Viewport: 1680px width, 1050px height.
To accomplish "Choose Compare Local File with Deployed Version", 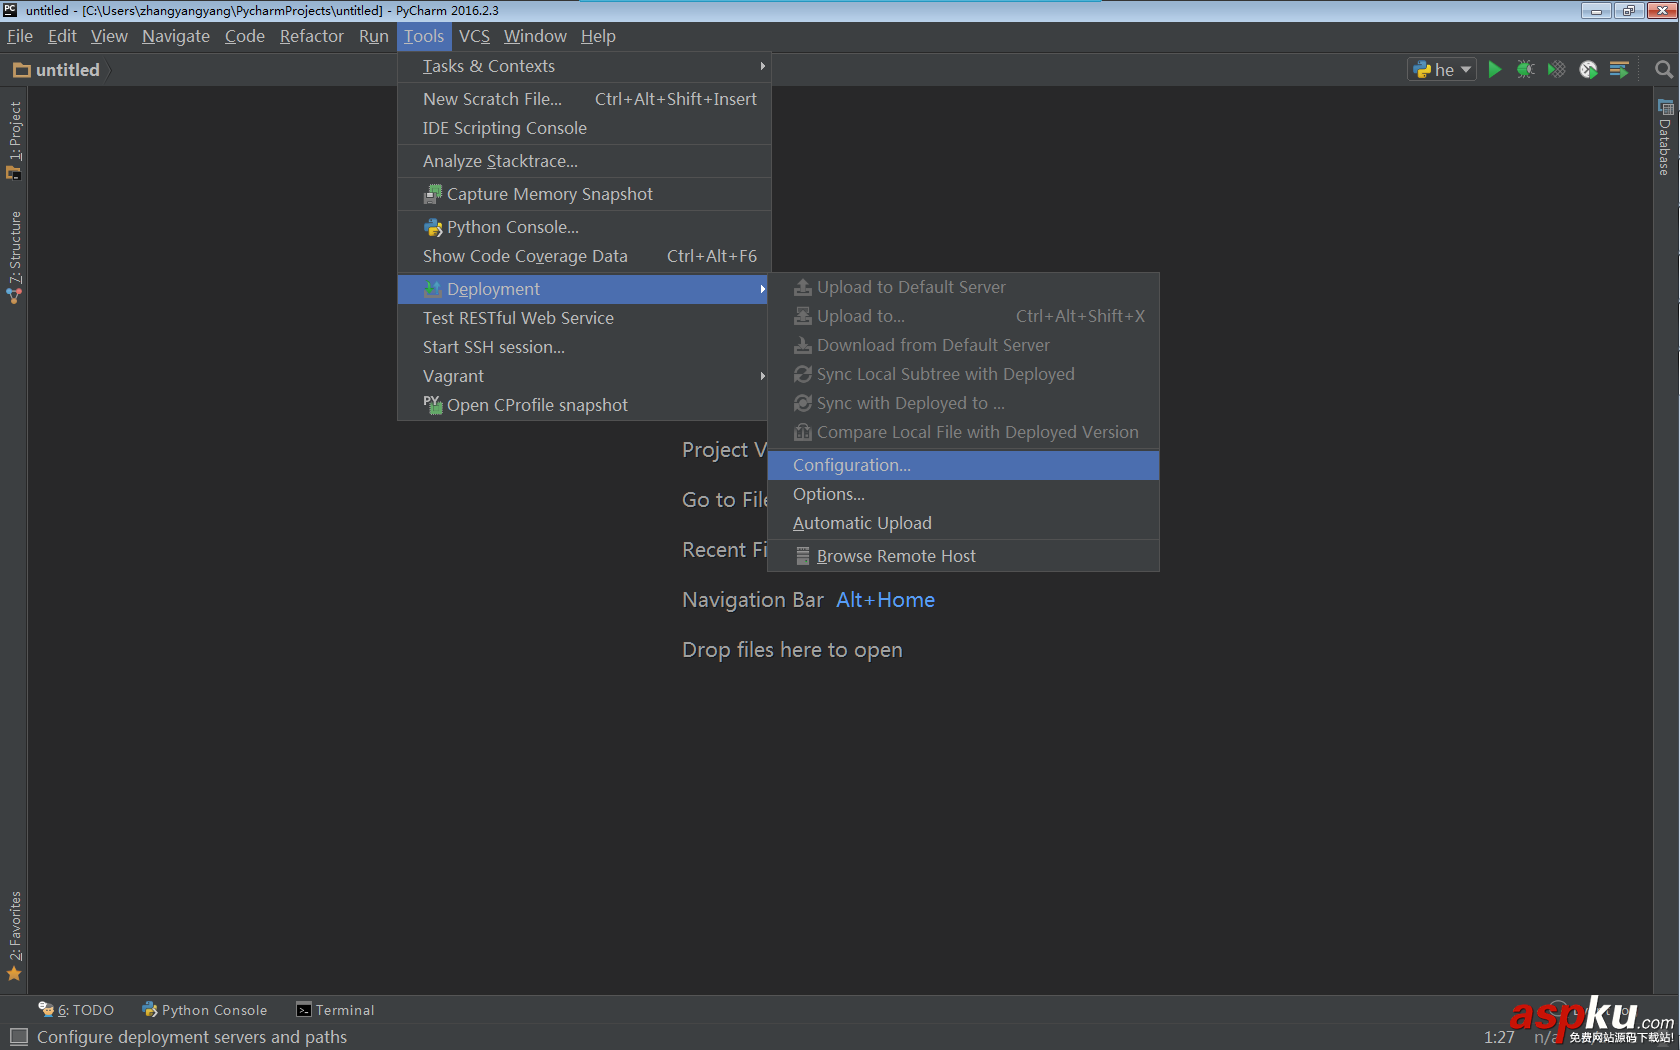I will click(x=963, y=432).
